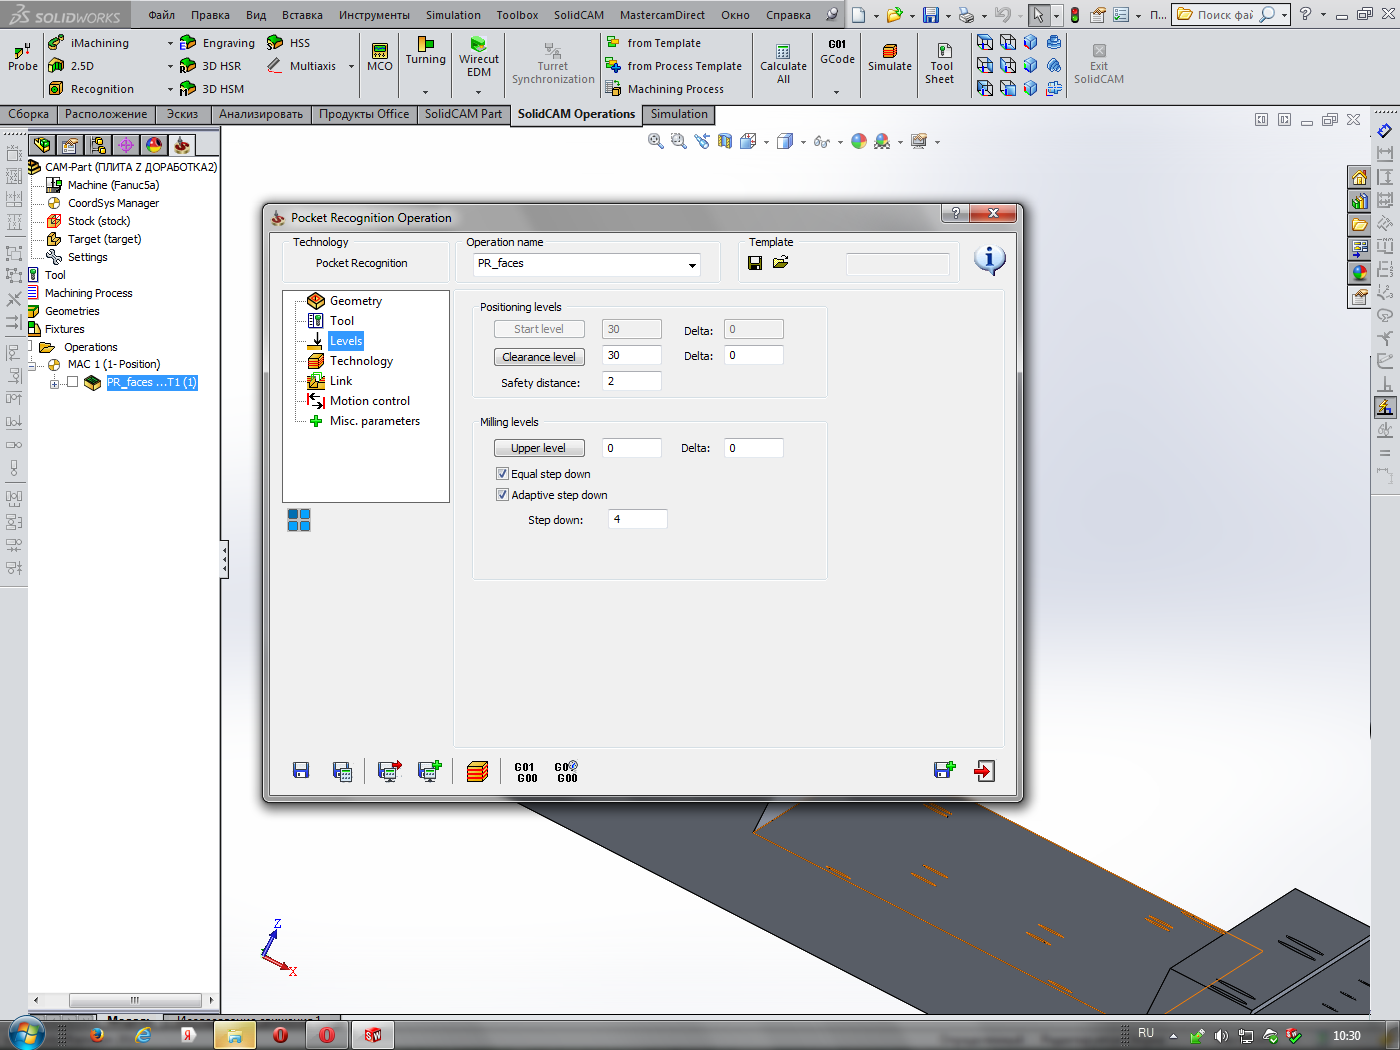The image size is (1400, 1050).
Task: Click the Recognition operation icon
Action: coord(56,89)
